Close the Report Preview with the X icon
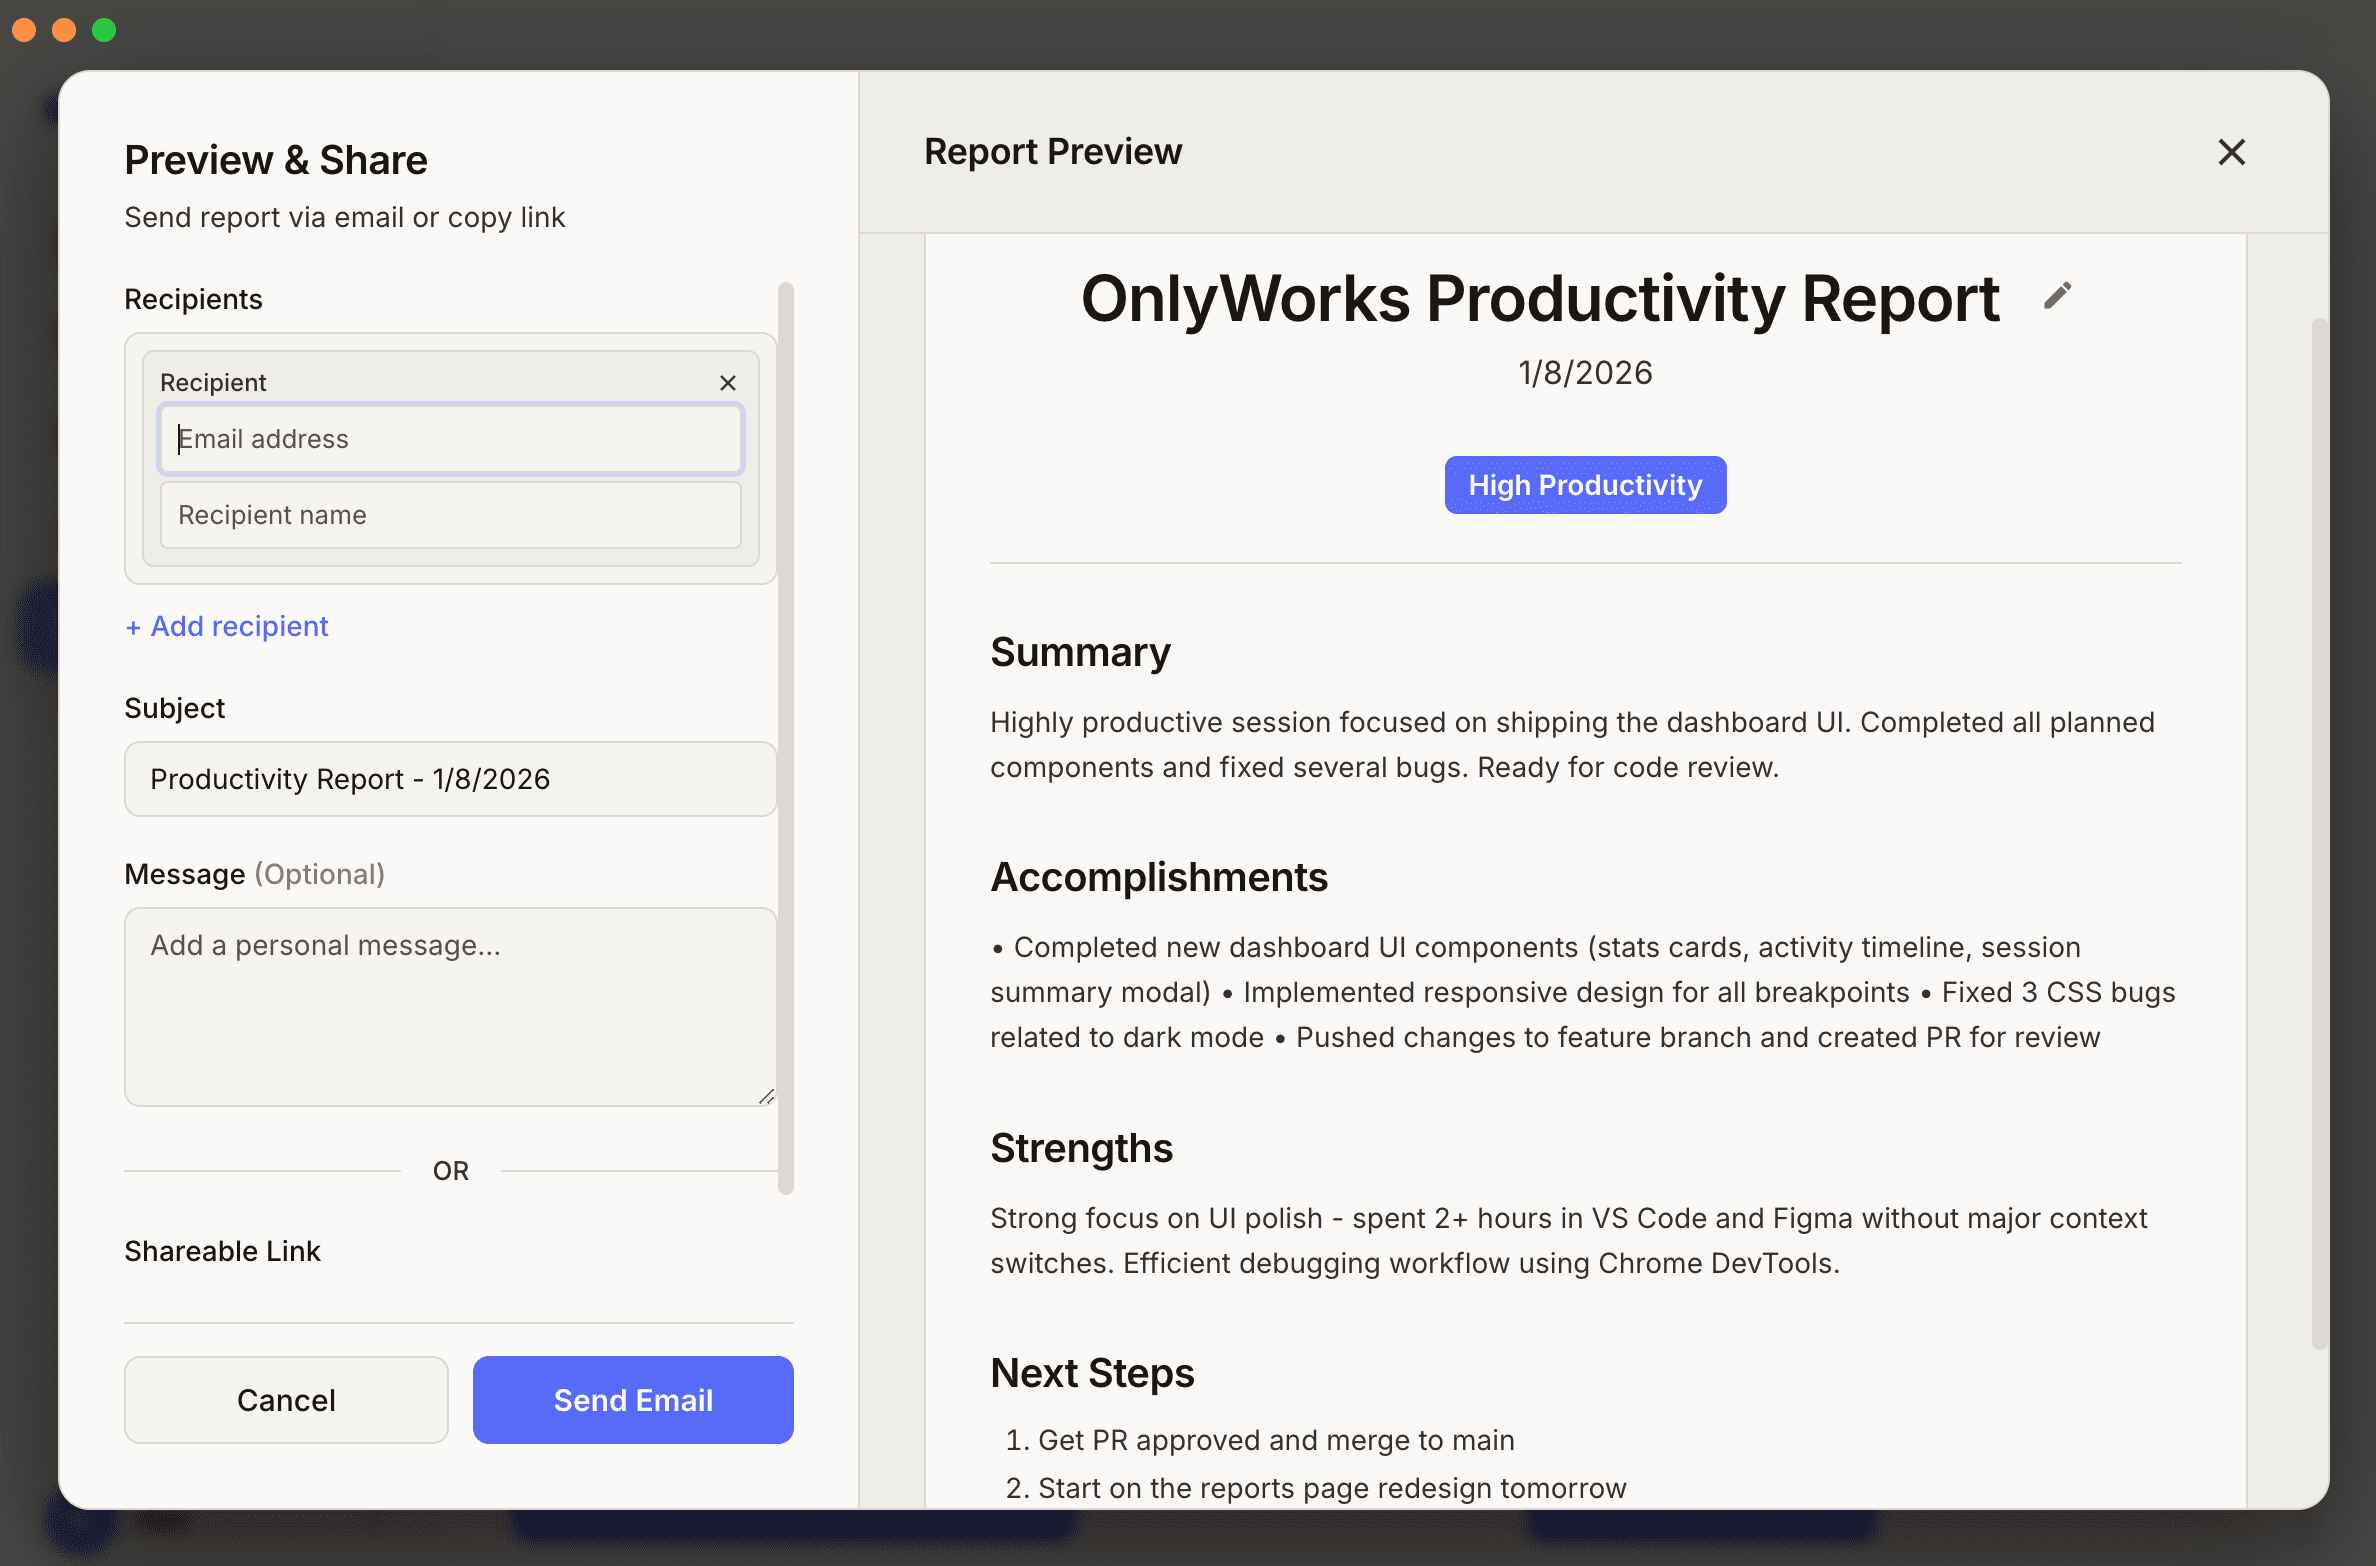2376x1566 pixels. click(x=2231, y=152)
